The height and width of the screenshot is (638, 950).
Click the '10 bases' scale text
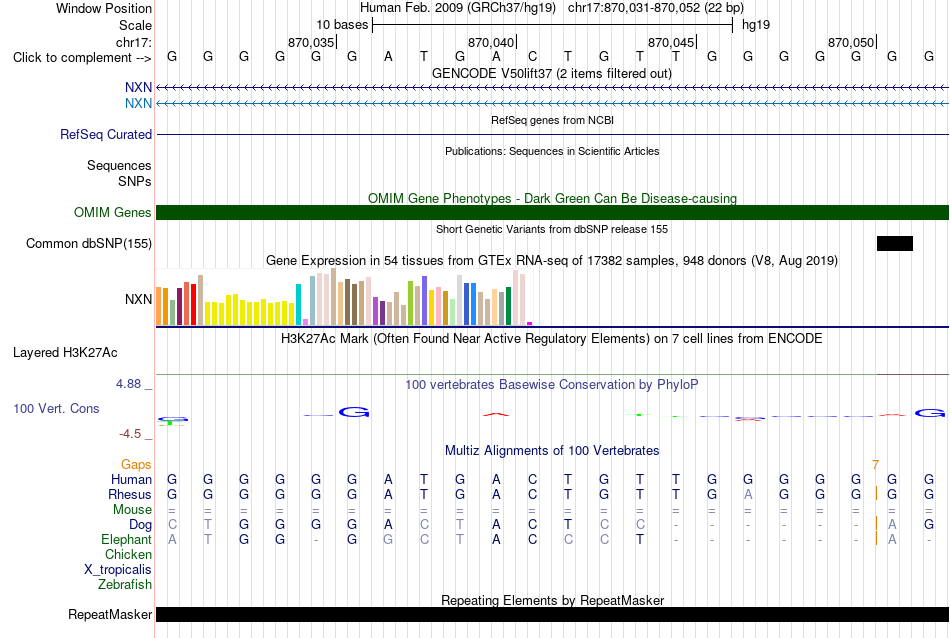(x=342, y=25)
